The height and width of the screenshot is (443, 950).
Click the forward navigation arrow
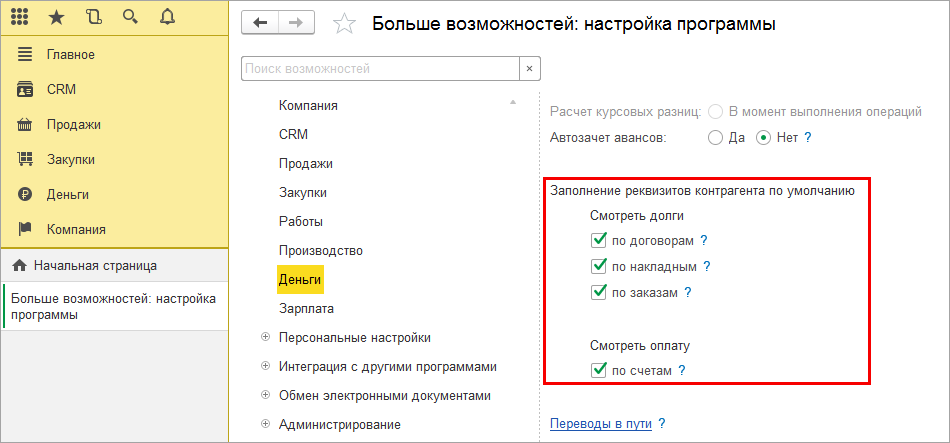click(295, 23)
